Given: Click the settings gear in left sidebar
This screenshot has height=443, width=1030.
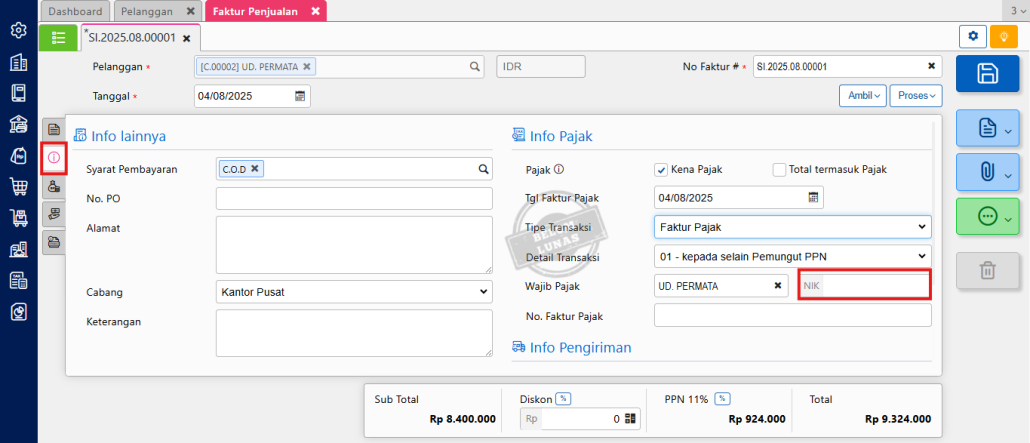Looking at the screenshot, I should tap(18, 30).
